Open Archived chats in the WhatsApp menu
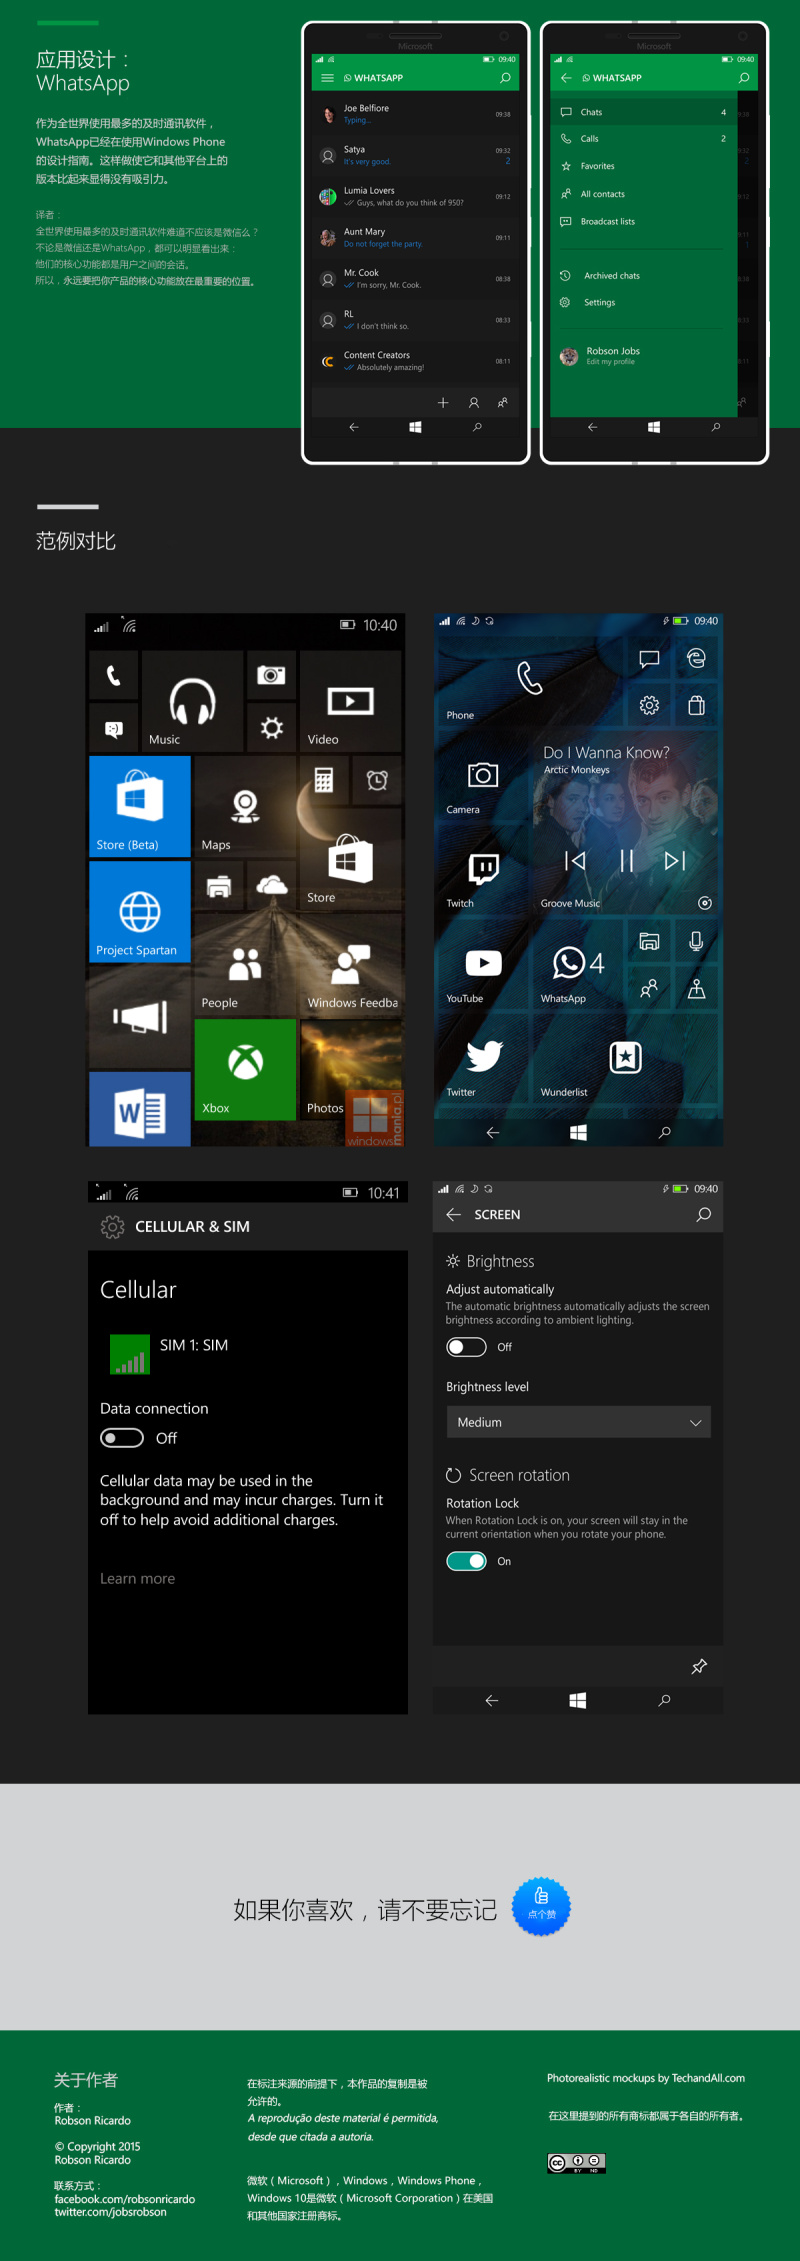This screenshot has height=2261, width=800. tap(643, 275)
